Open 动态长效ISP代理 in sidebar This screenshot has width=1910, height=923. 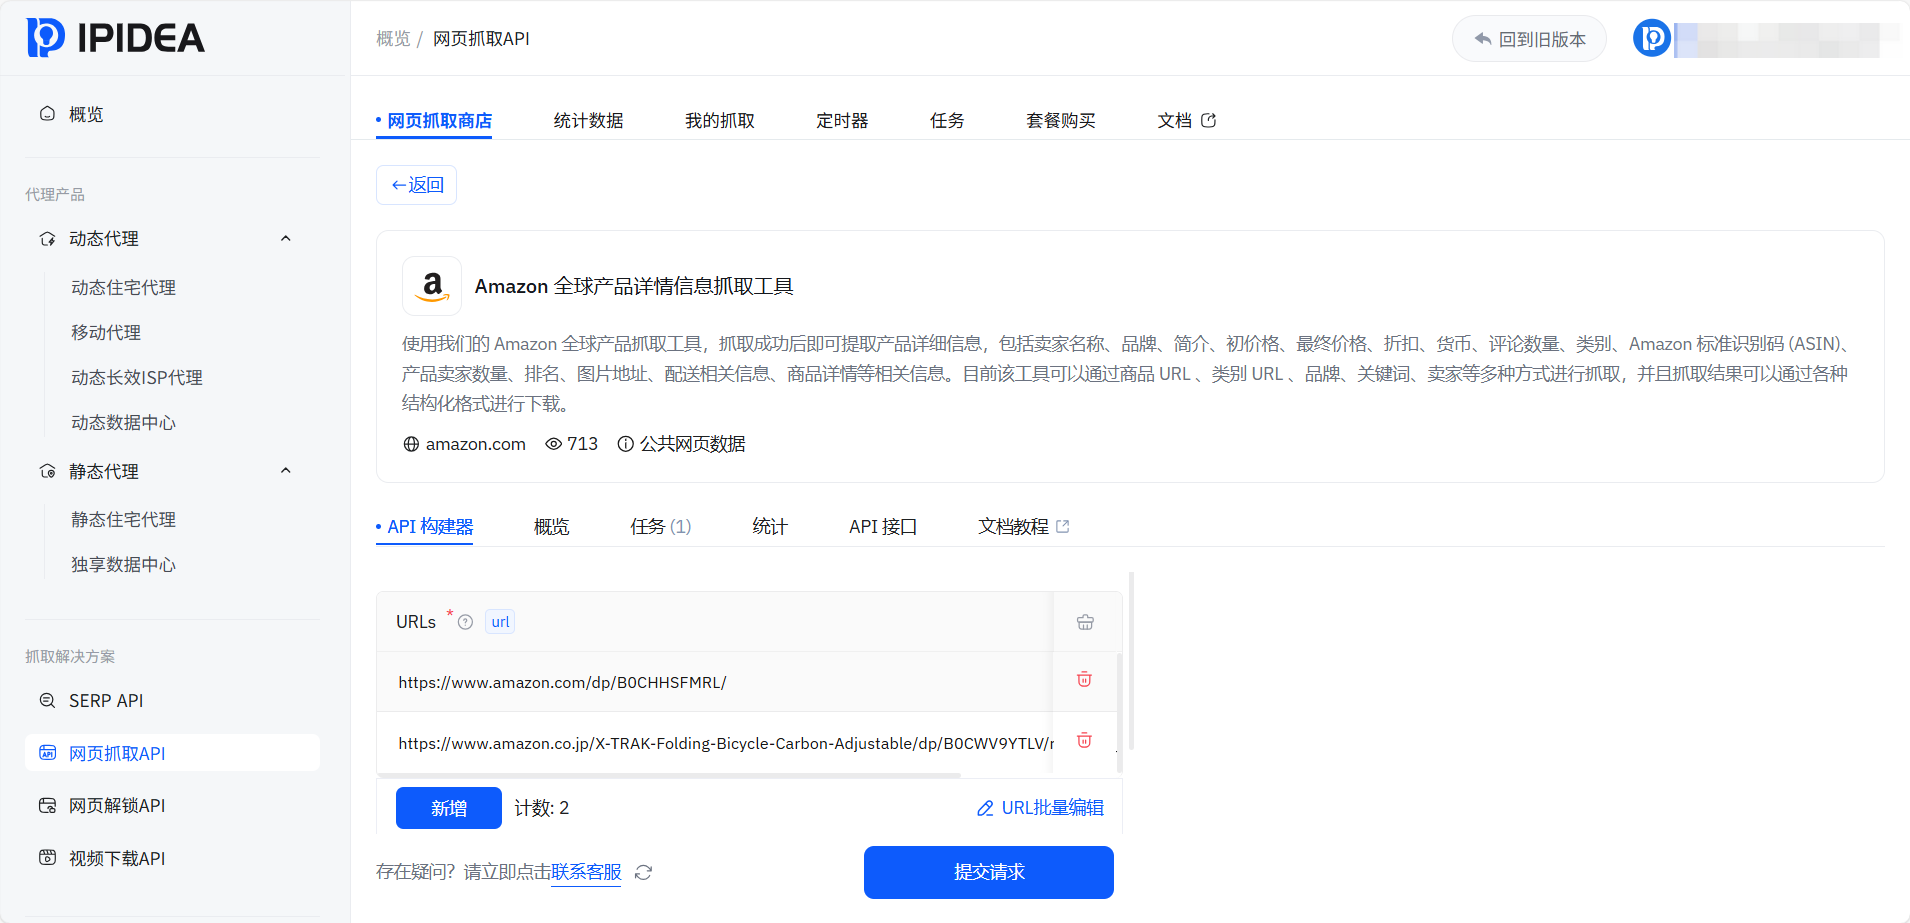click(x=137, y=378)
